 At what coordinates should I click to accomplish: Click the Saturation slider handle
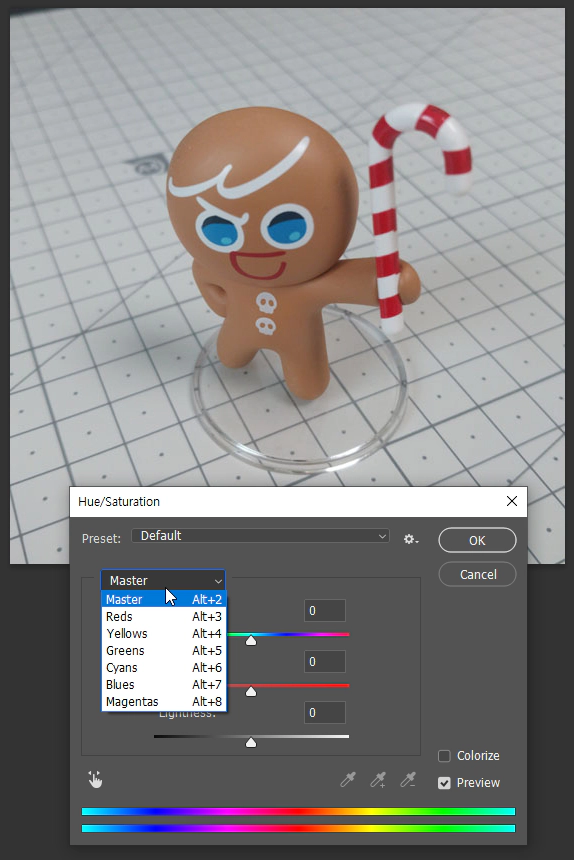tap(251, 691)
